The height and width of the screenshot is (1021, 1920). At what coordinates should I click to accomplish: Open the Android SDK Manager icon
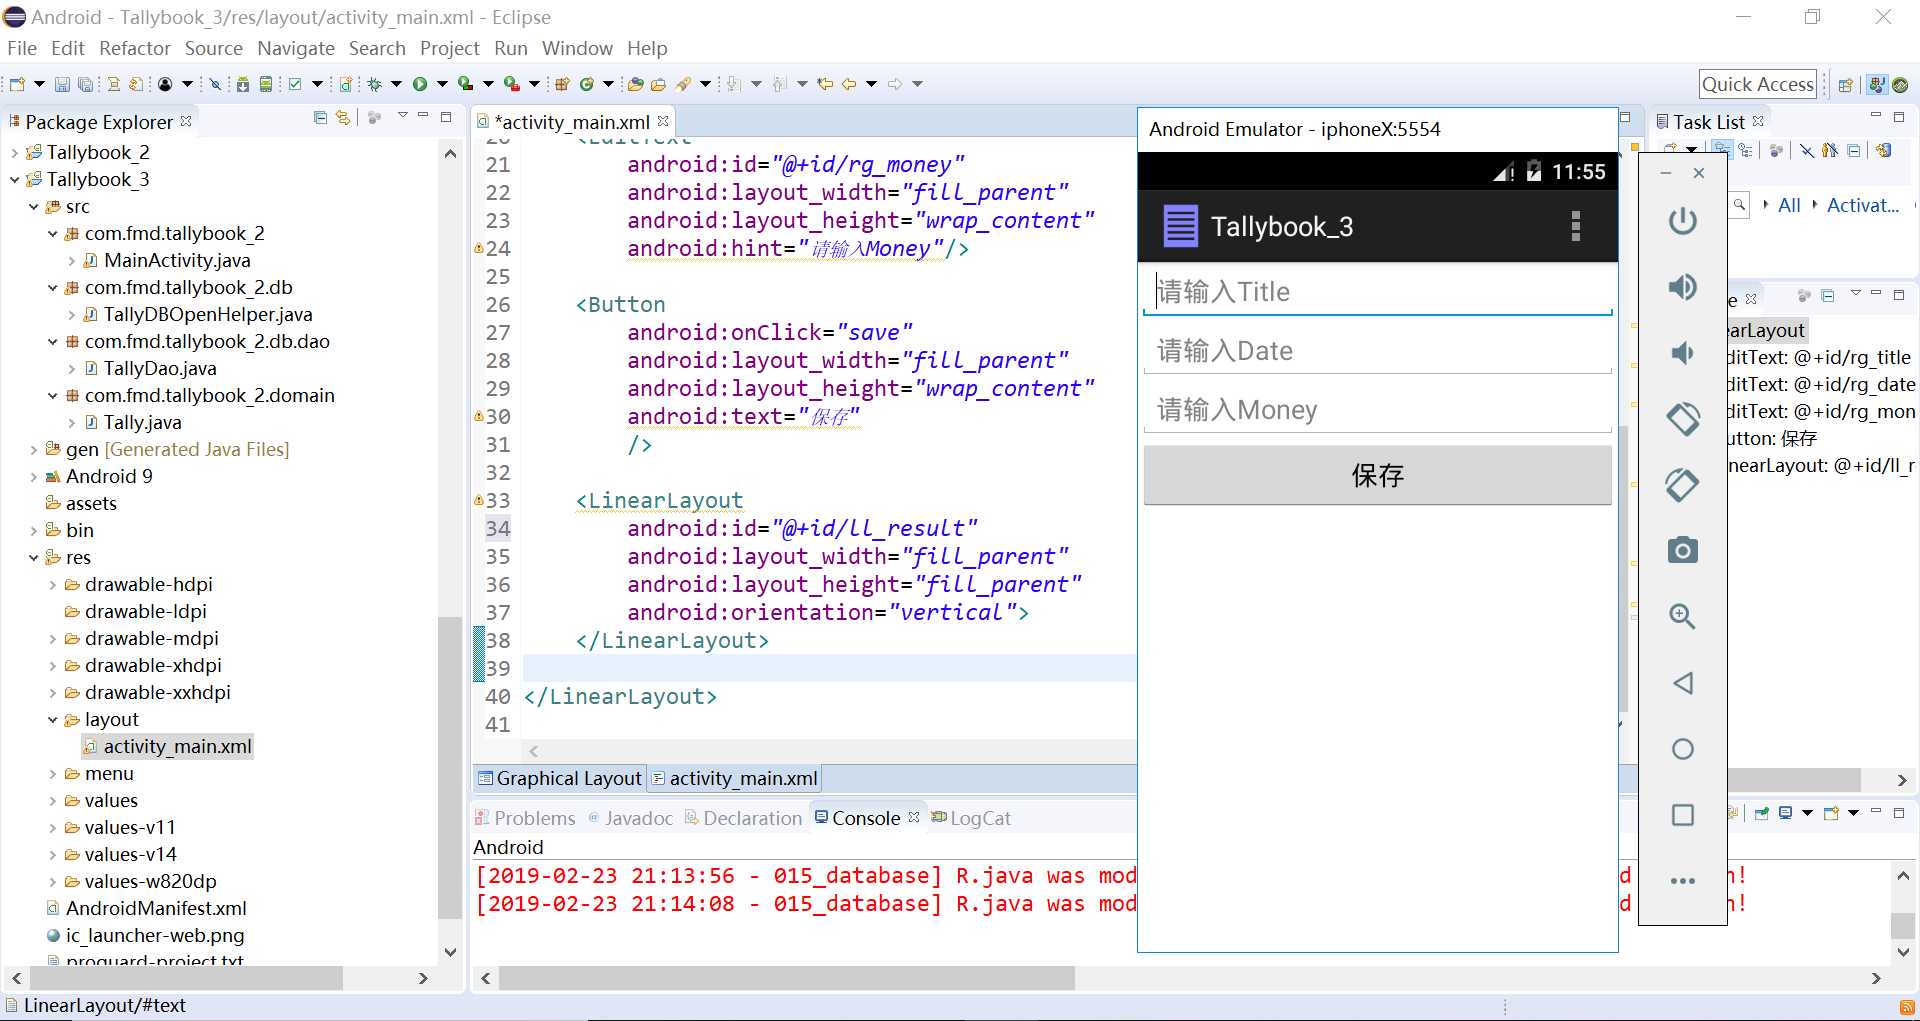243,84
